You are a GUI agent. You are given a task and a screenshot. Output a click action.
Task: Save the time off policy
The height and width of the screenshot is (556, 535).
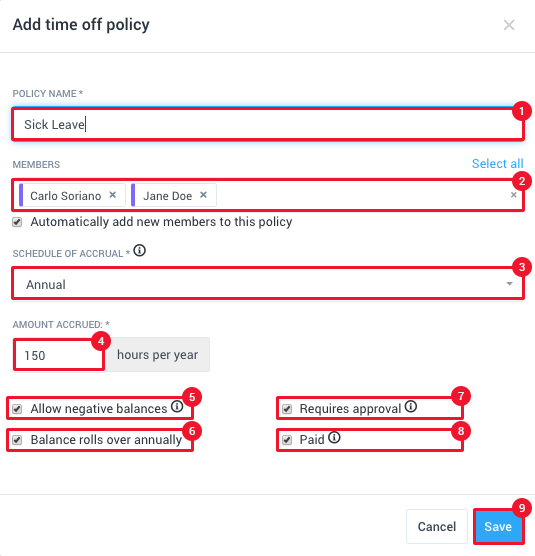[x=498, y=527]
